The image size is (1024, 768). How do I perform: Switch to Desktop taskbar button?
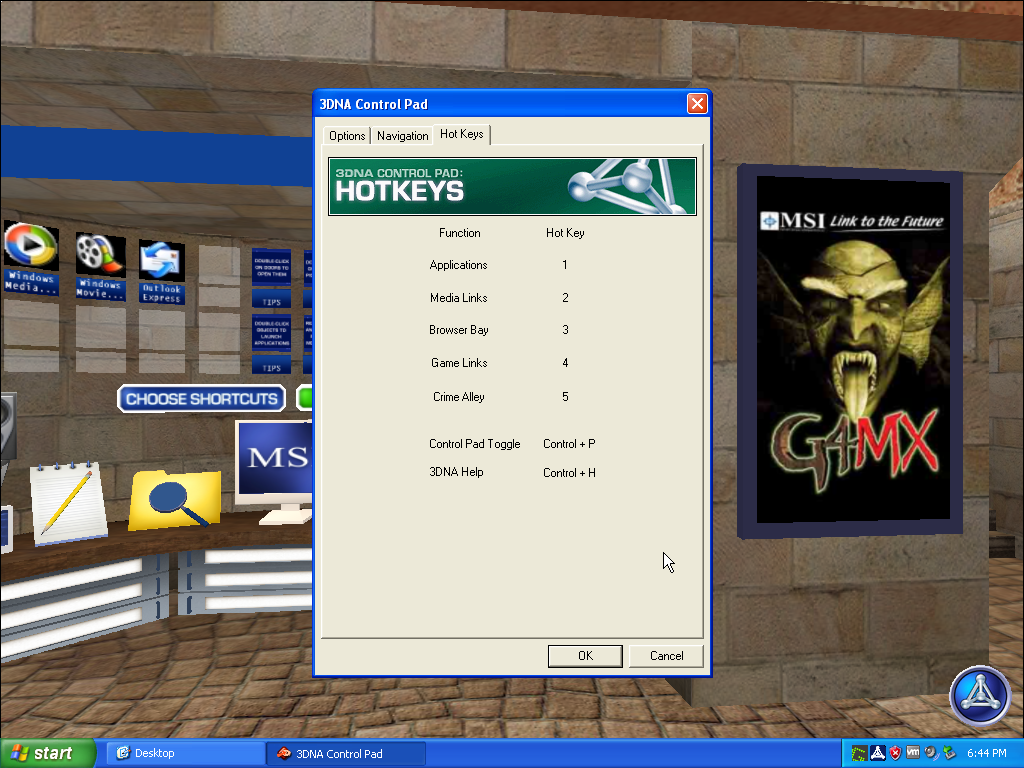[185, 753]
